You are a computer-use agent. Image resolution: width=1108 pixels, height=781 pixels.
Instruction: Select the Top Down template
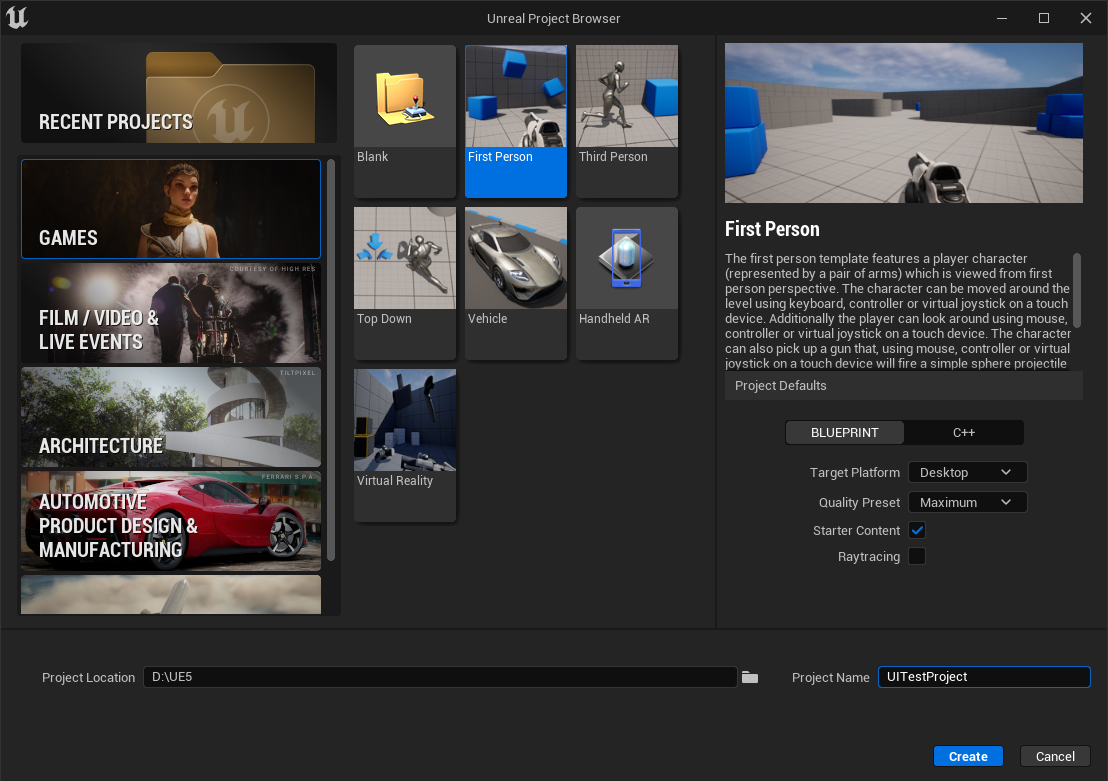pyautogui.click(x=405, y=283)
